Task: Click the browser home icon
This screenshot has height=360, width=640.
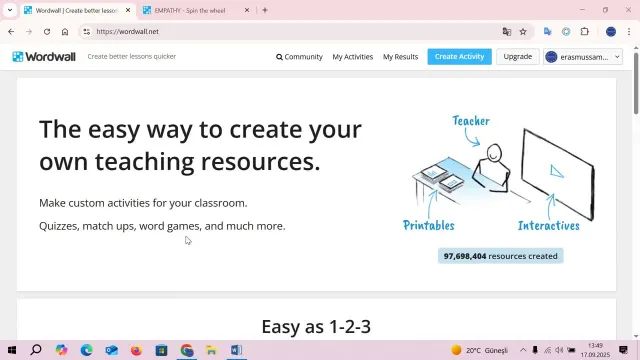Action: tap(65, 31)
